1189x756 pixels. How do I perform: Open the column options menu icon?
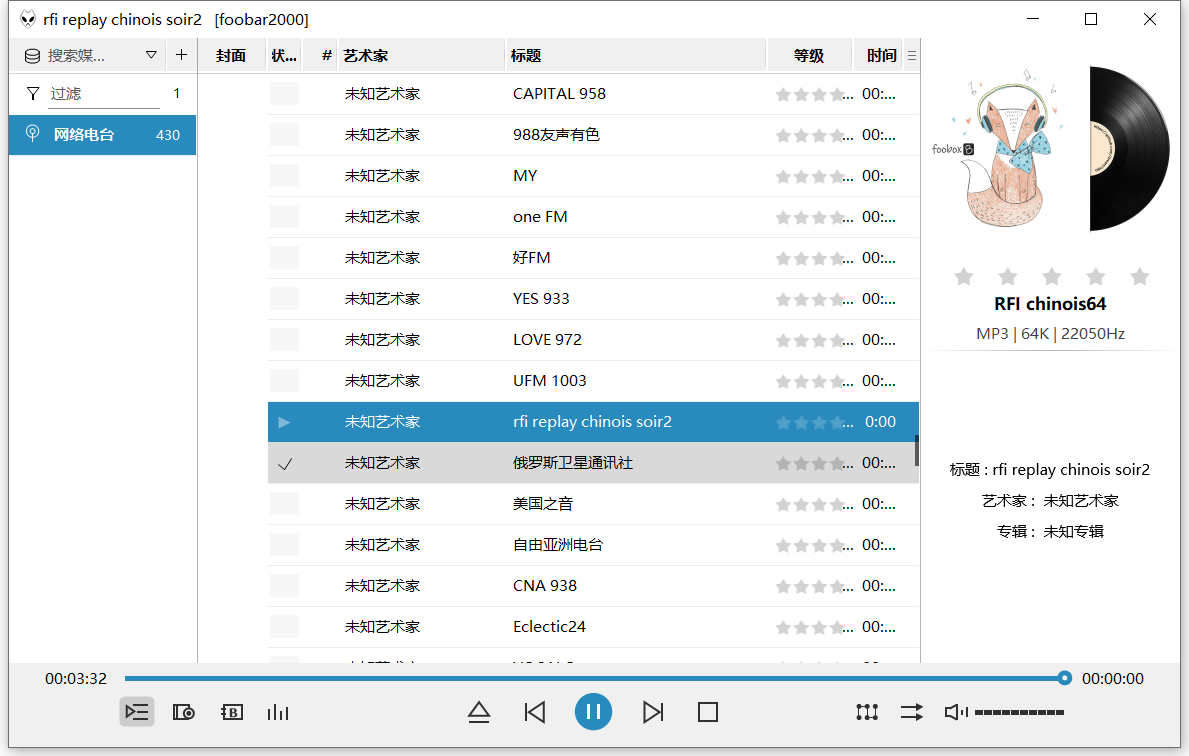pos(911,56)
